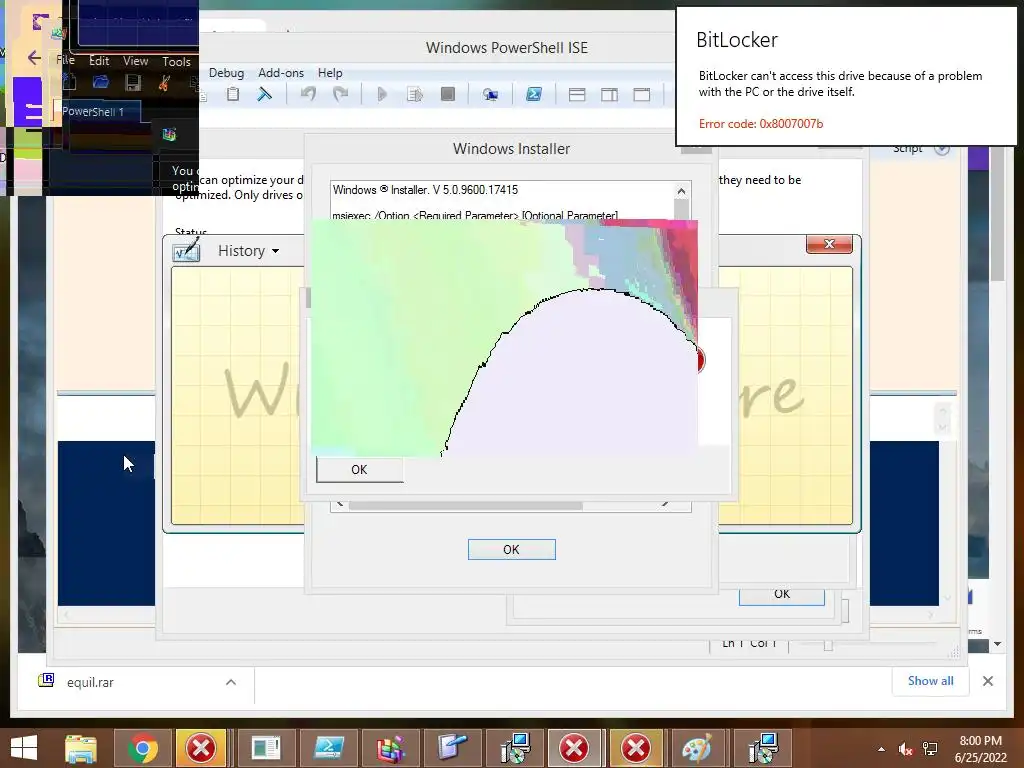Open the Edit menu
The width and height of the screenshot is (1024, 768).
pyautogui.click(x=99, y=61)
